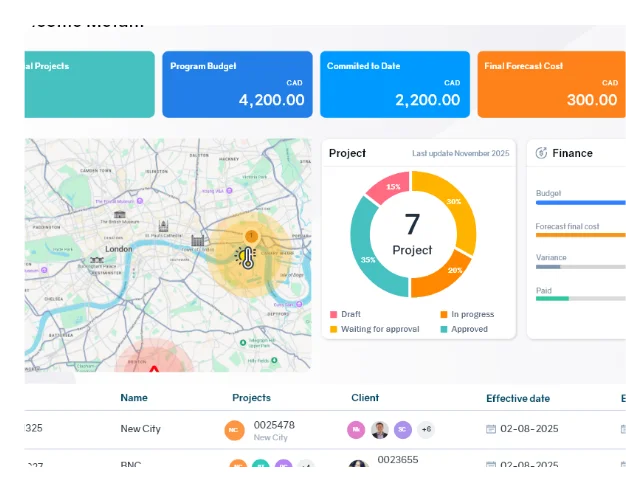Toggle the In progress legend item
The image size is (626, 492).
[x=466, y=314]
